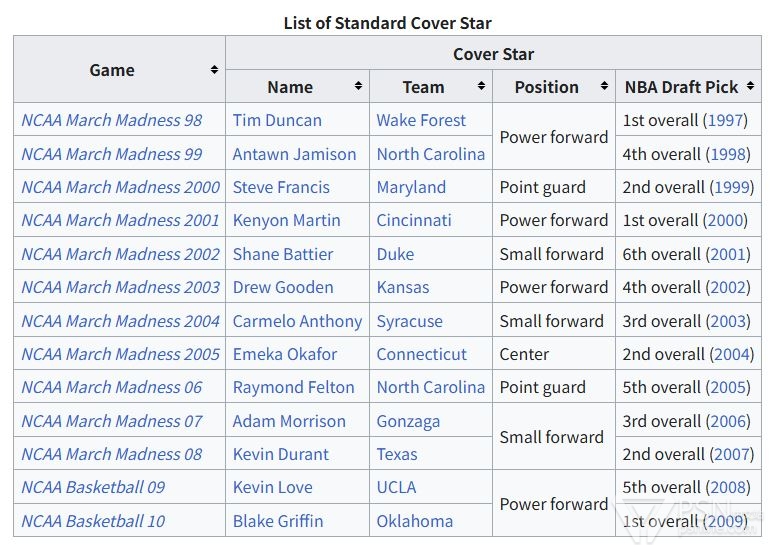This screenshot has width=775, height=556.
Task: Visit the Carmelo Anthony page
Action: [298, 321]
